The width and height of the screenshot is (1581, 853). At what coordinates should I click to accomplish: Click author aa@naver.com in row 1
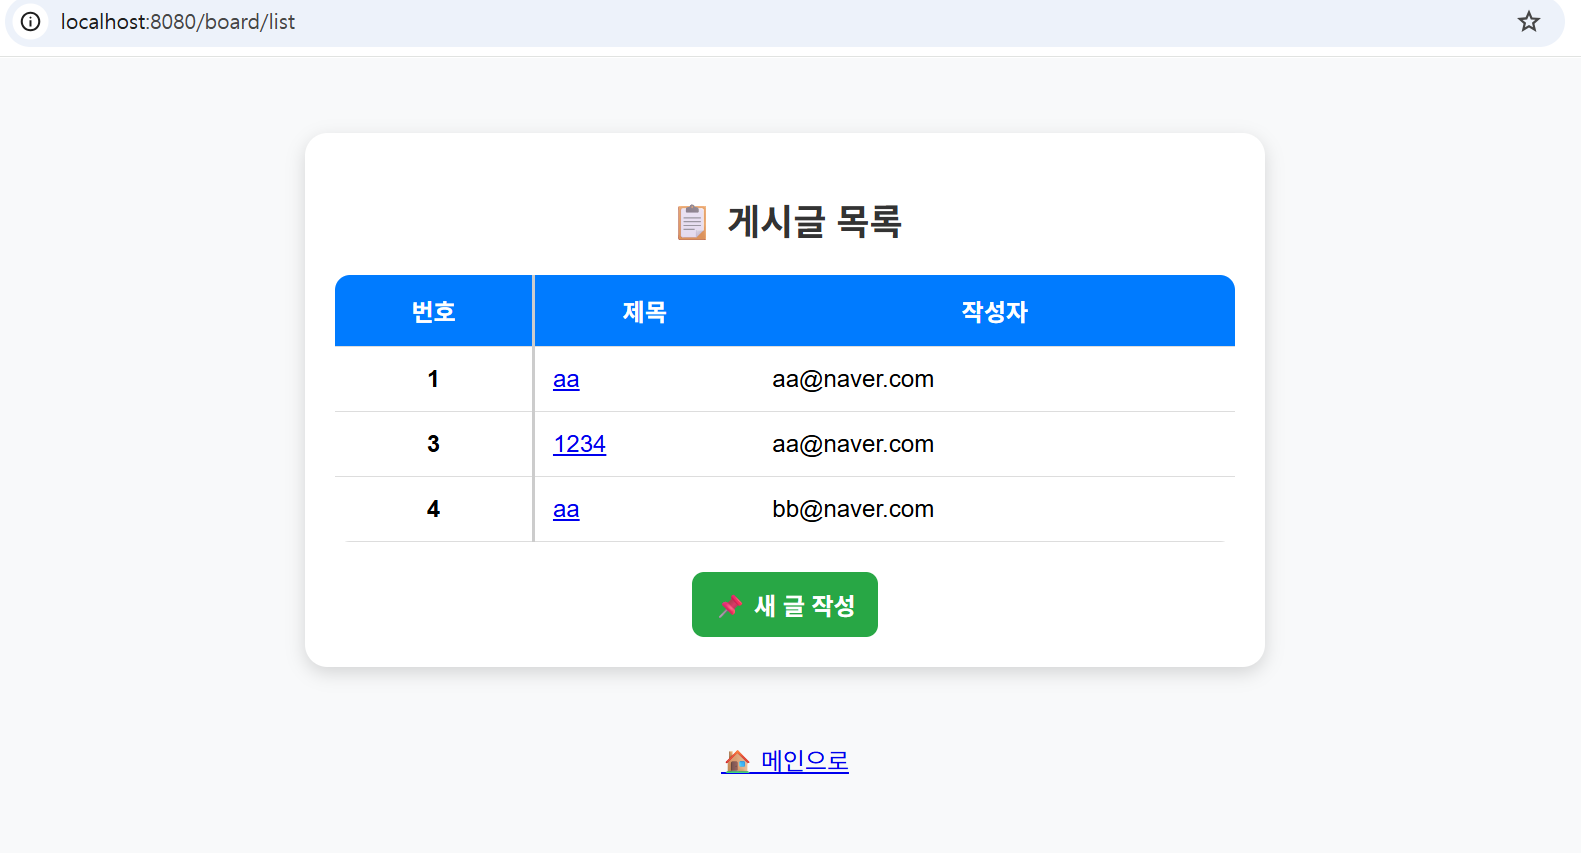[853, 379]
